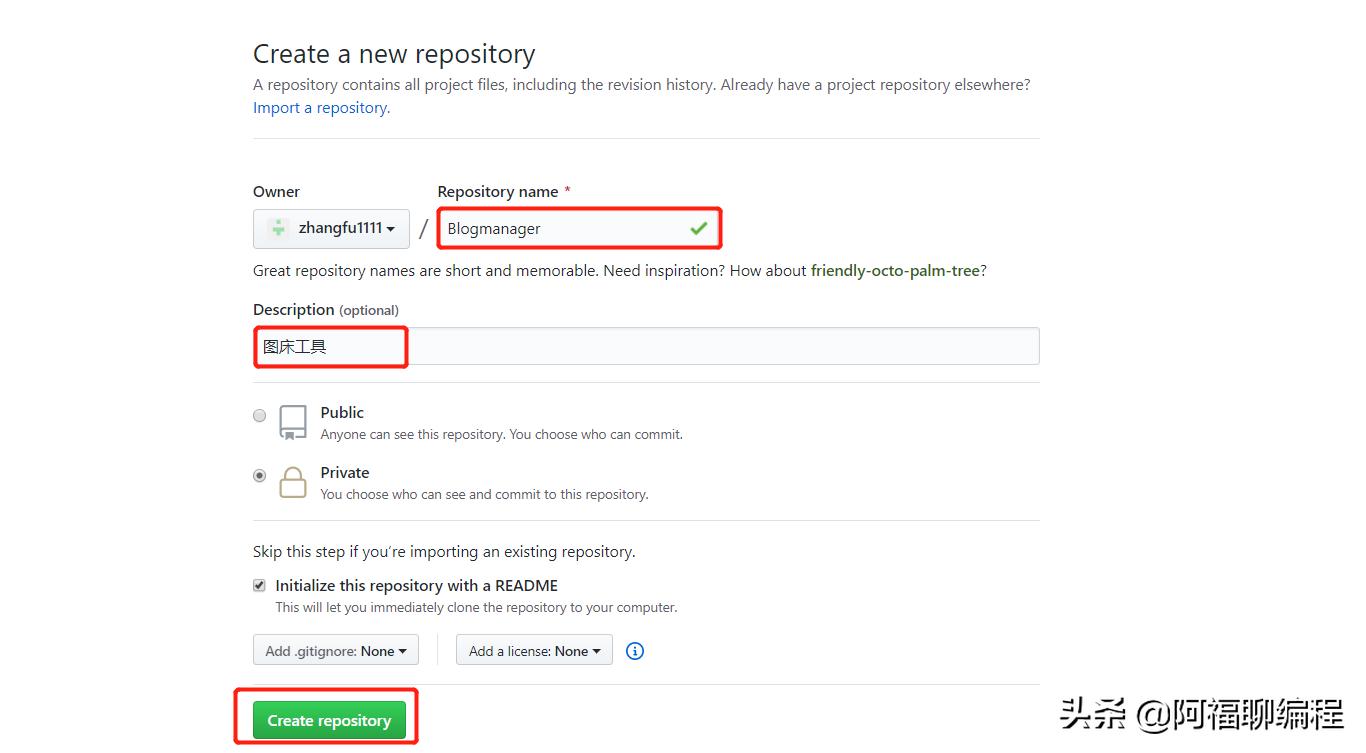Expand the Add a license dropdown
The width and height of the screenshot is (1366, 753).
(x=534, y=651)
